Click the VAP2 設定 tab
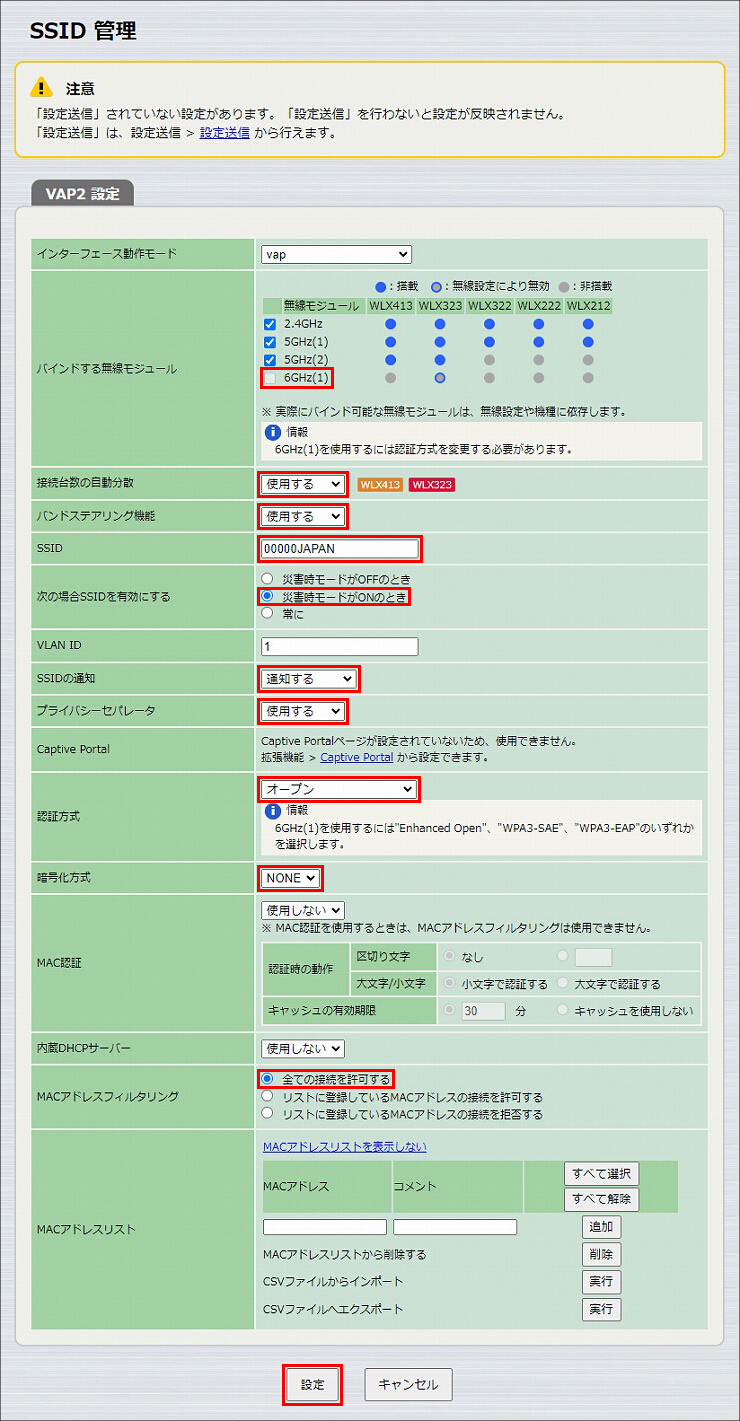The image size is (740, 1421). point(83,194)
